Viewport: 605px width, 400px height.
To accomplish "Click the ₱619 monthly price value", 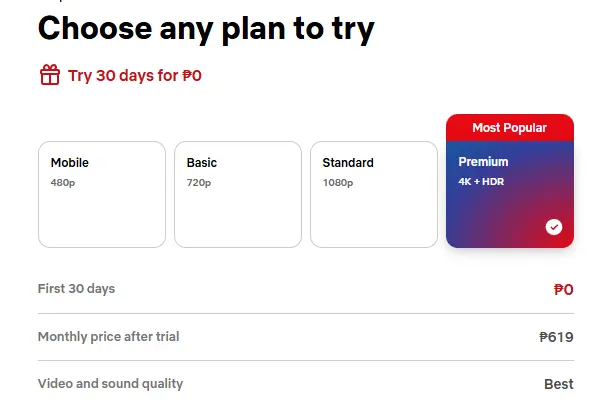I will click(x=556, y=337).
